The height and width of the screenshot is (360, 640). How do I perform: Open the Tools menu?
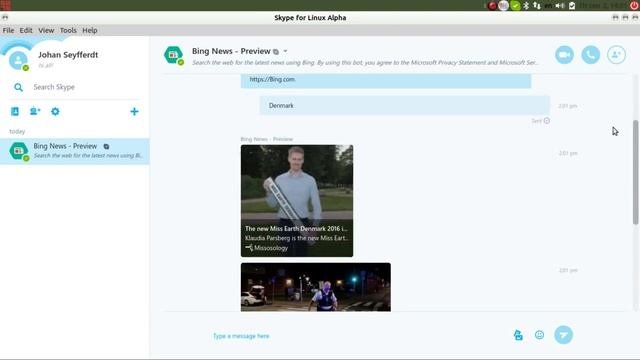[x=68, y=30]
